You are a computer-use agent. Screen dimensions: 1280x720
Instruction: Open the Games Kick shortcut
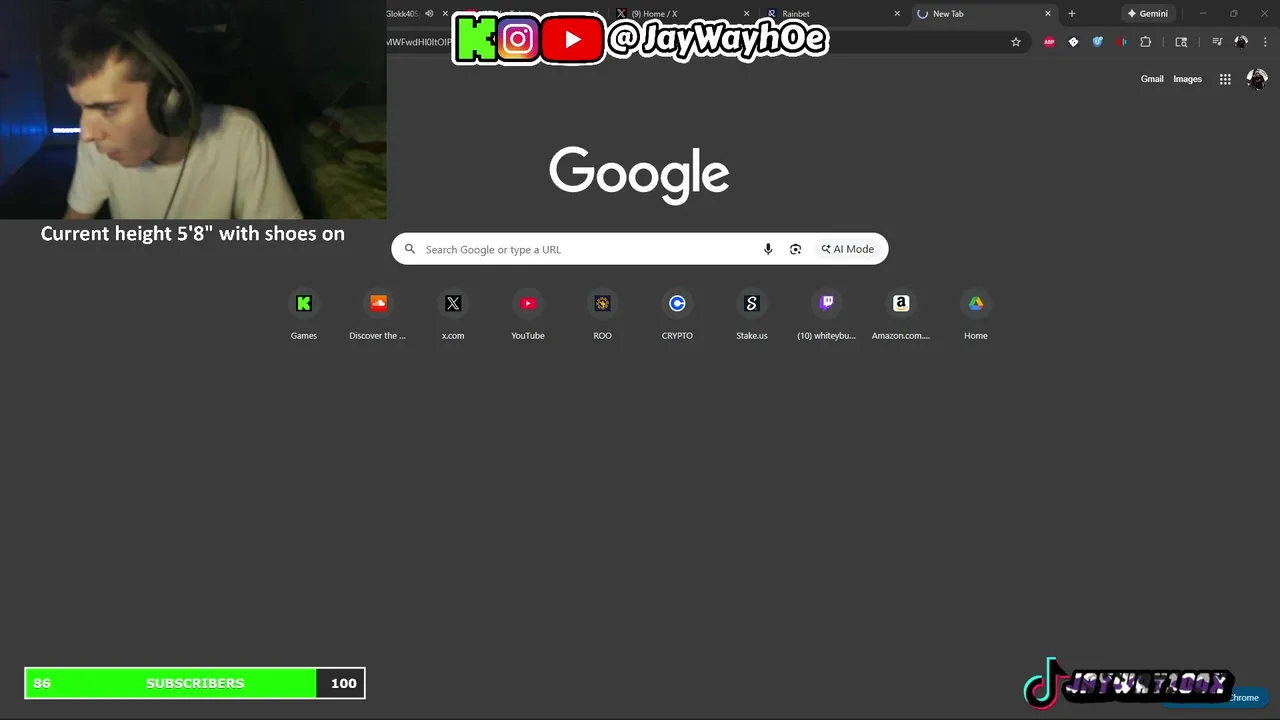[304, 315]
